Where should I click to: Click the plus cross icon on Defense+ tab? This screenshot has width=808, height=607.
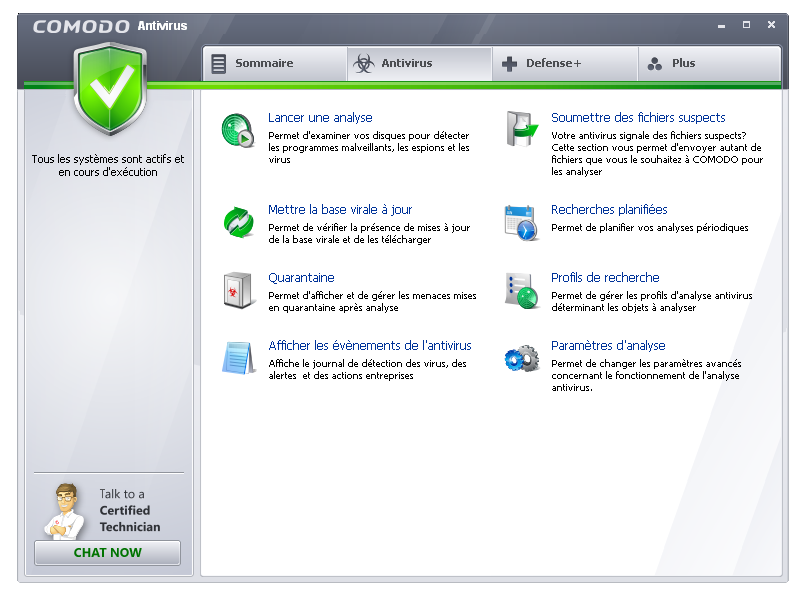click(x=509, y=64)
